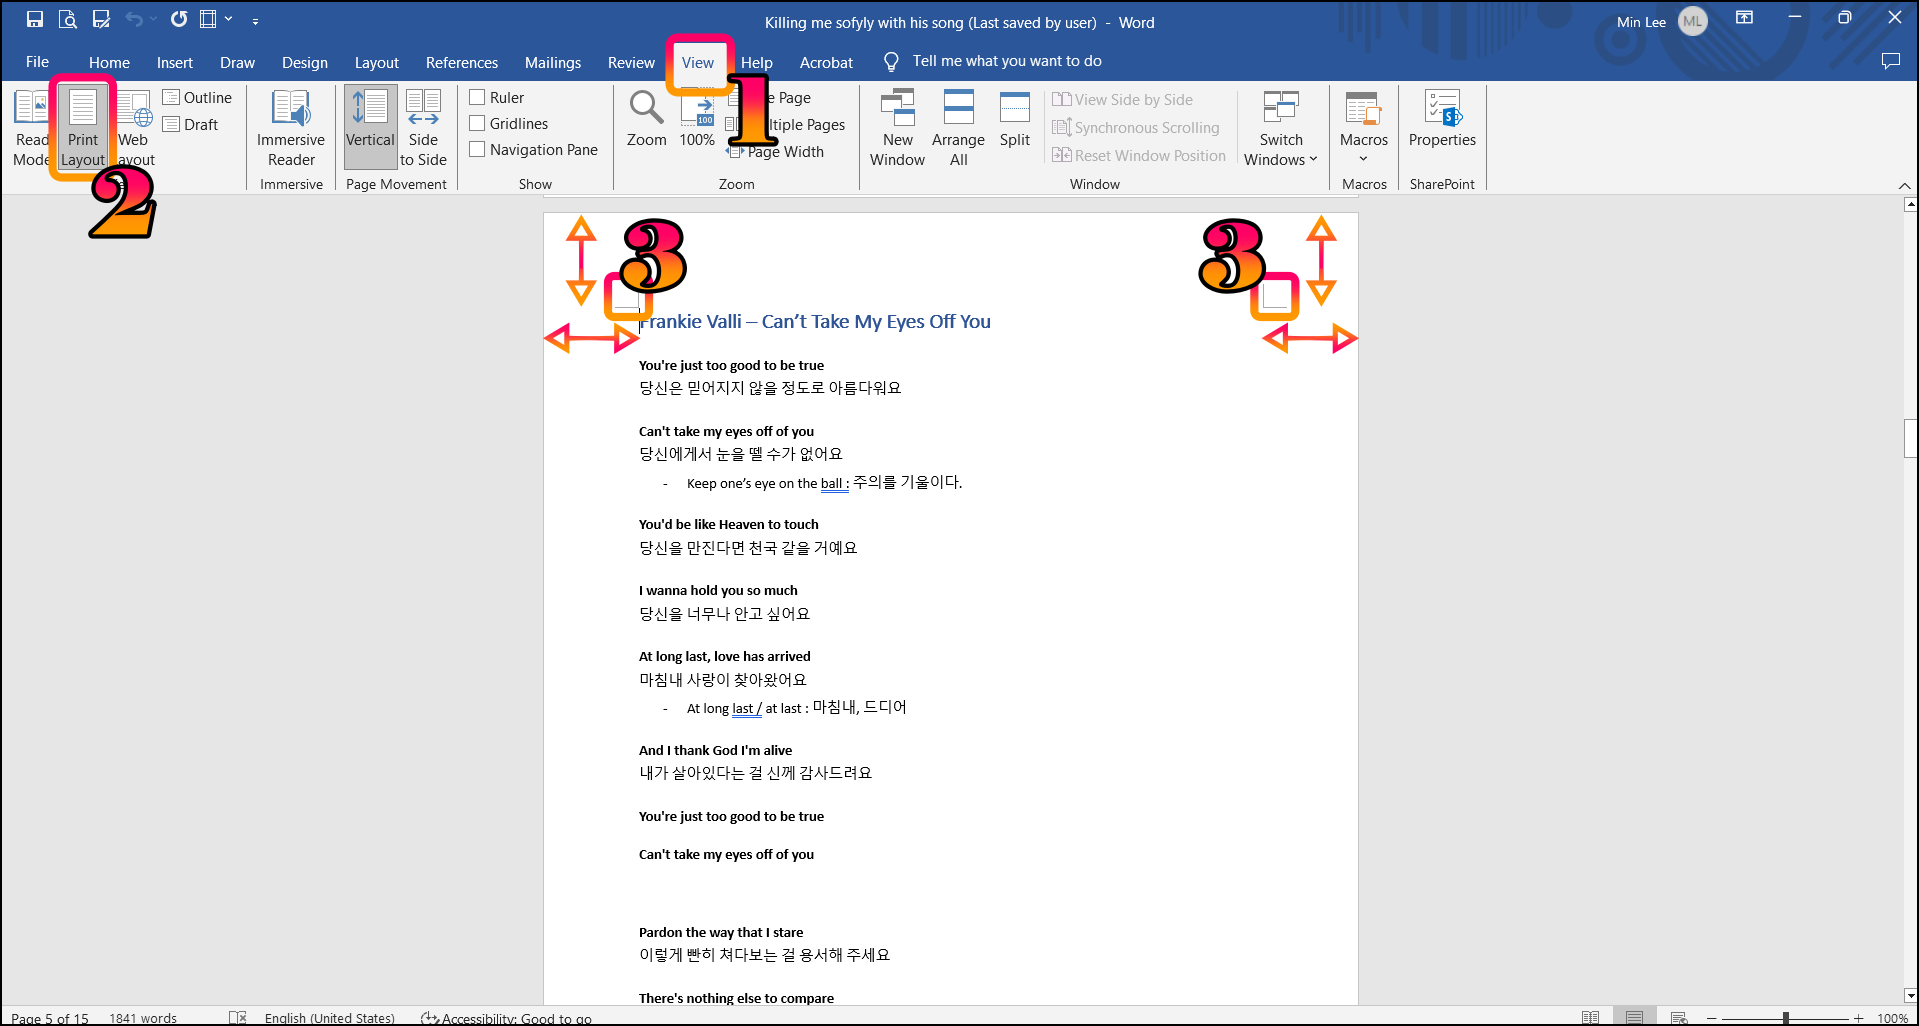Screen dimensions: 1919x1026
Task: Choose Page Width zoom option
Action: pos(776,151)
